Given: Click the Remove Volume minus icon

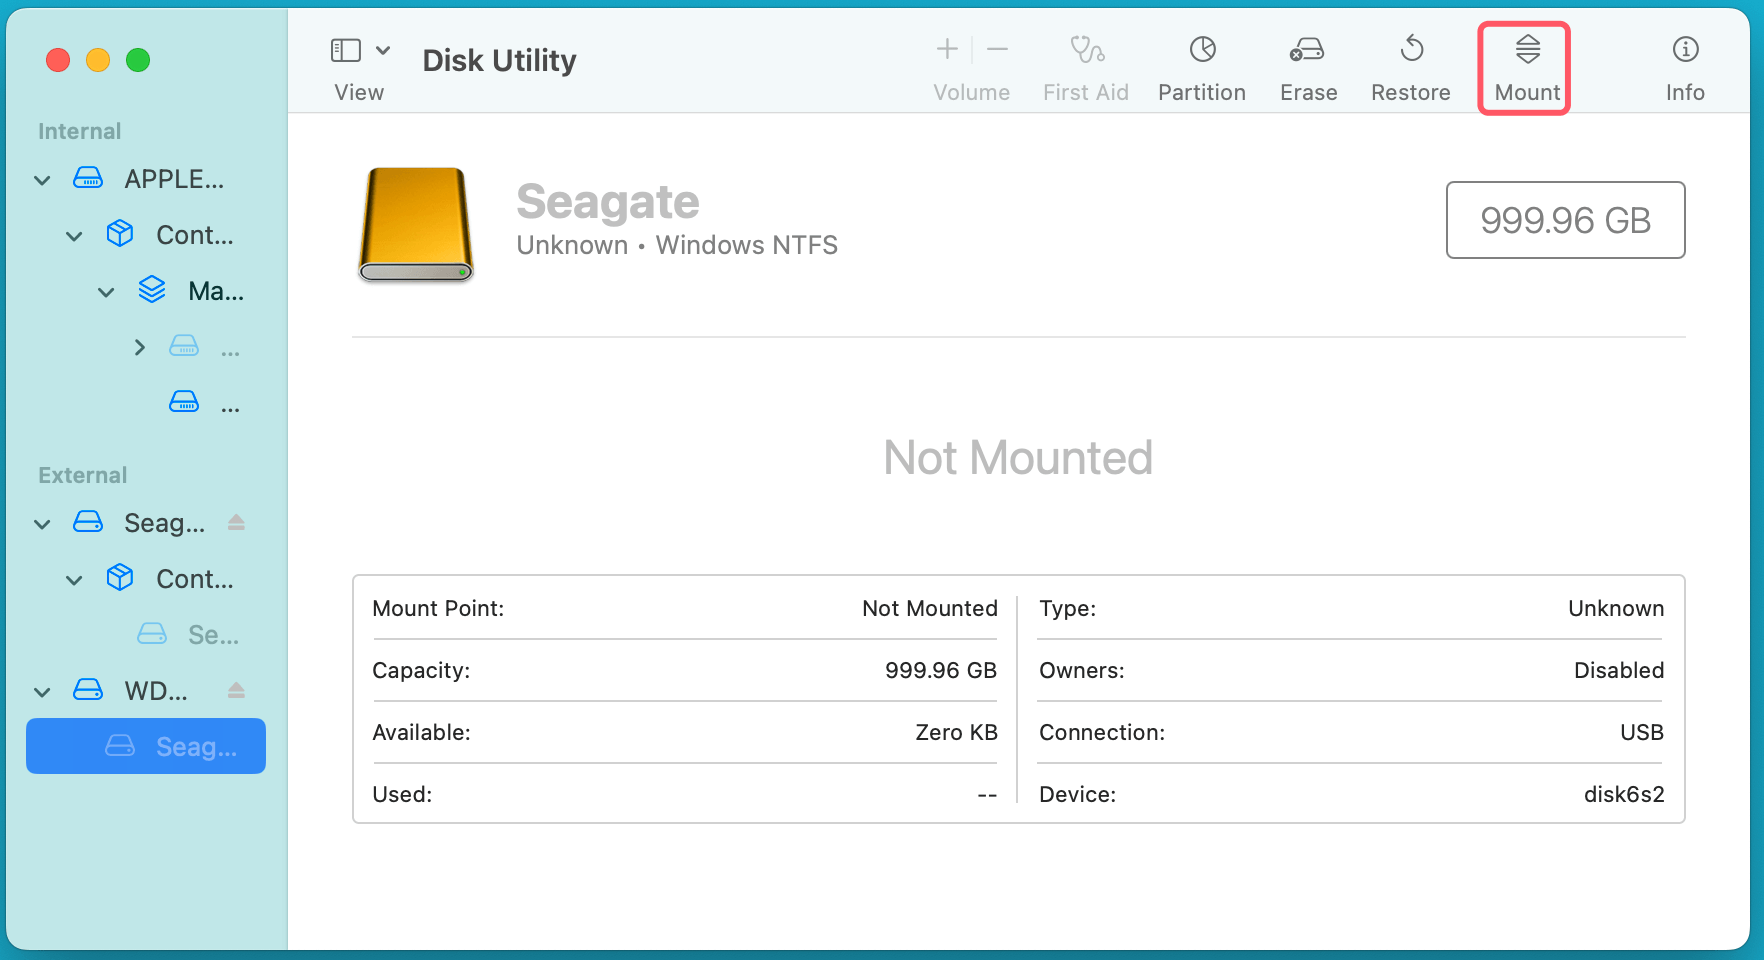Looking at the screenshot, I should tap(996, 48).
